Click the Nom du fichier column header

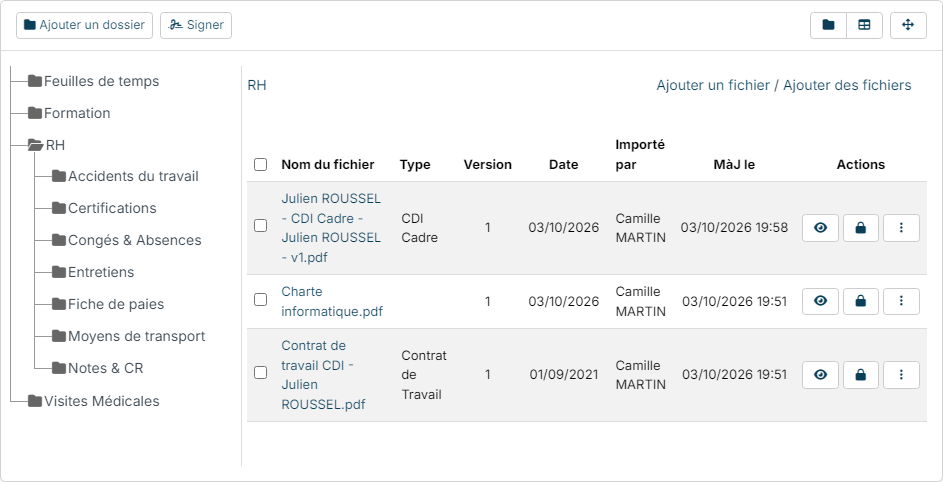click(x=328, y=164)
